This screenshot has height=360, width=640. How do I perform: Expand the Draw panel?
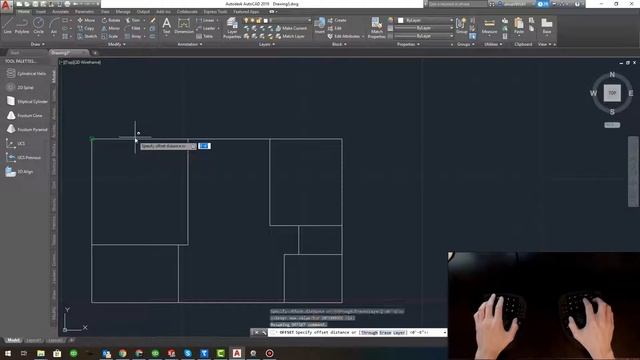click(x=38, y=44)
